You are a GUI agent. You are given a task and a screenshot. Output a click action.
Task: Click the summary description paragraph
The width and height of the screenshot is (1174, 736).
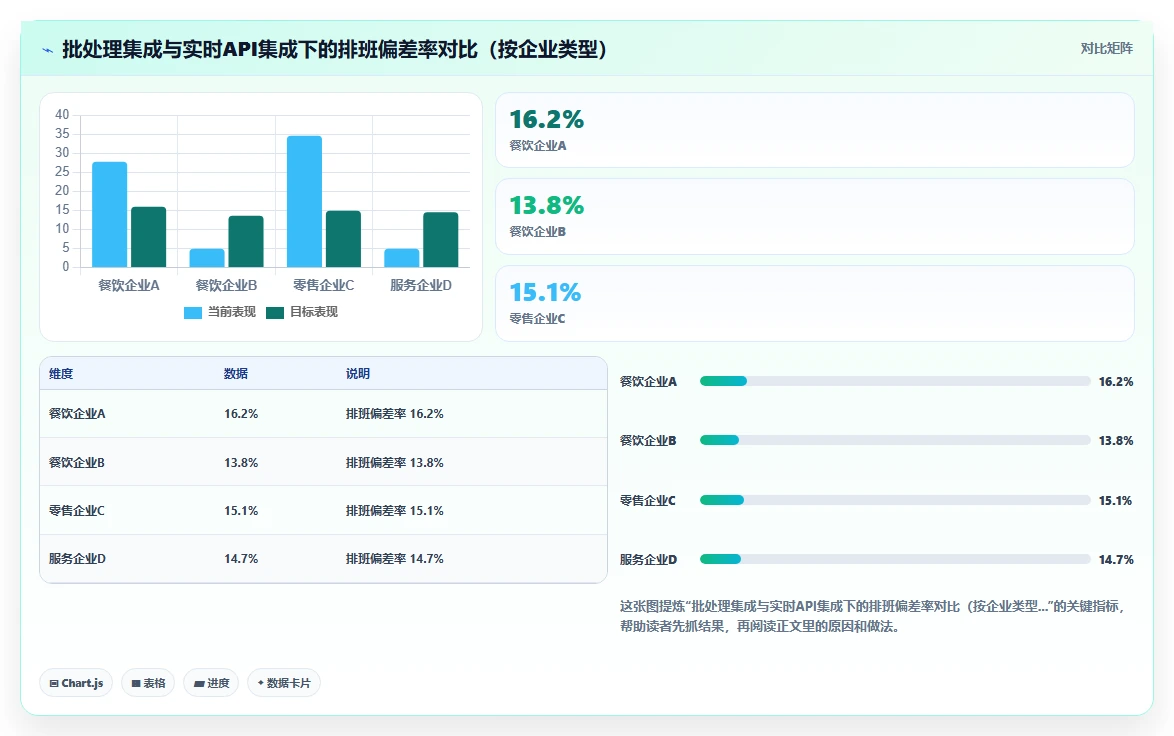click(x=873, y=616)
